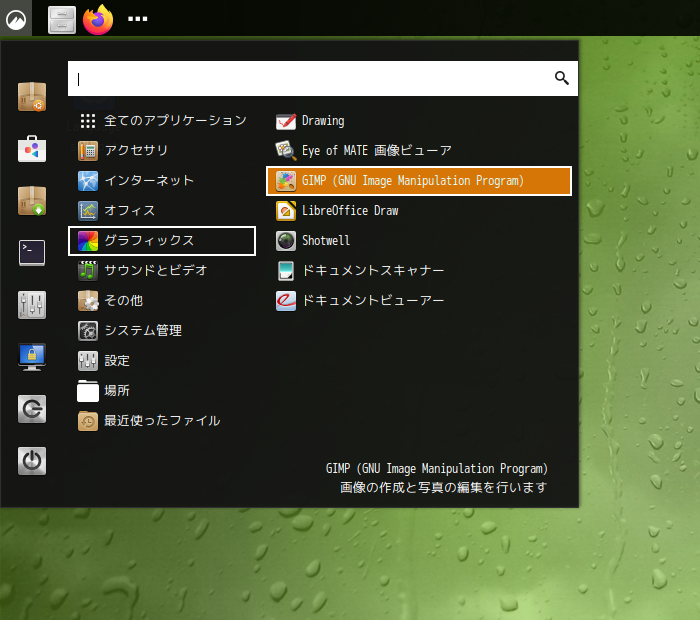This screenshot has height=620, width=700.
Task: Click the LibreOffice Draw icon
Action: 286,211
